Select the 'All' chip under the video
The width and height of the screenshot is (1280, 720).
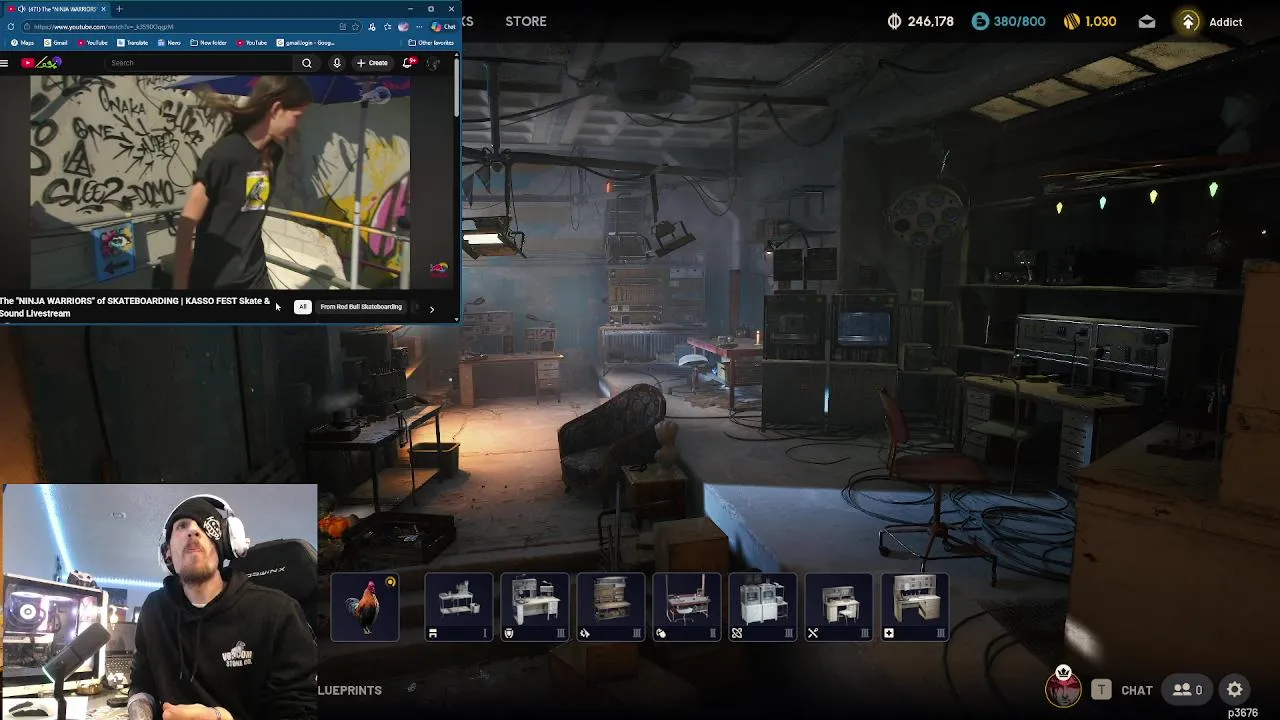[x=302, y=307]
